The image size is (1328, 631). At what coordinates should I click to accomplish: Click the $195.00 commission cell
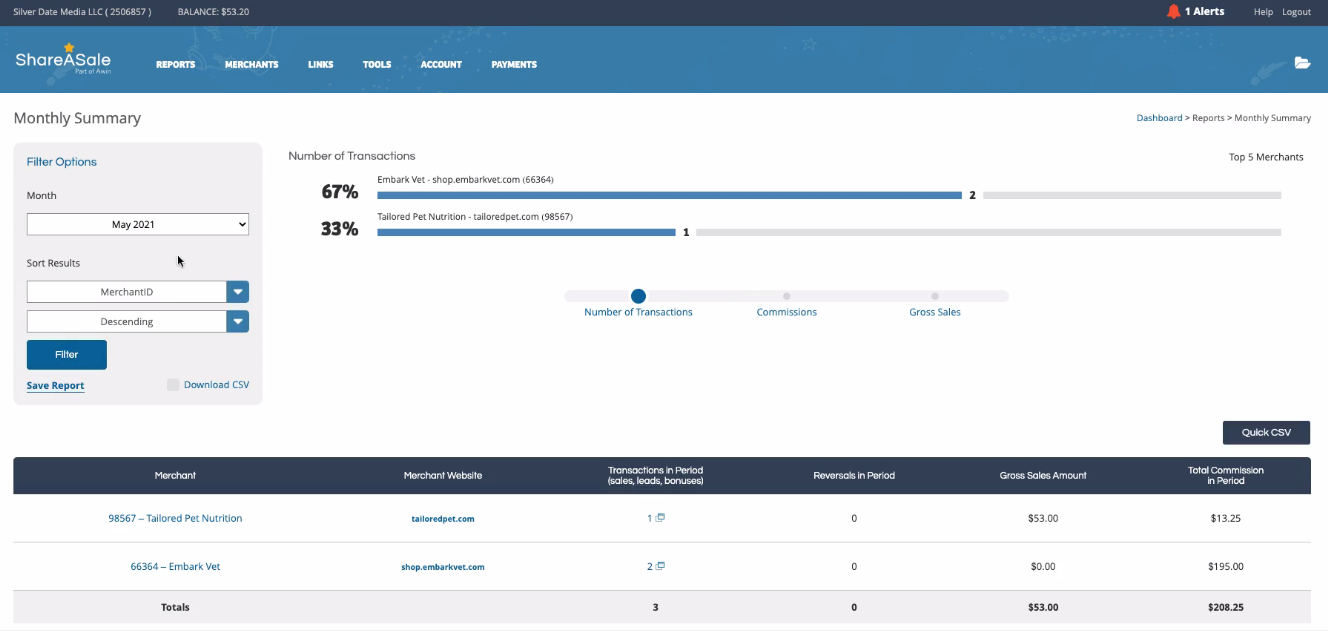click(x=1226, y=566)
